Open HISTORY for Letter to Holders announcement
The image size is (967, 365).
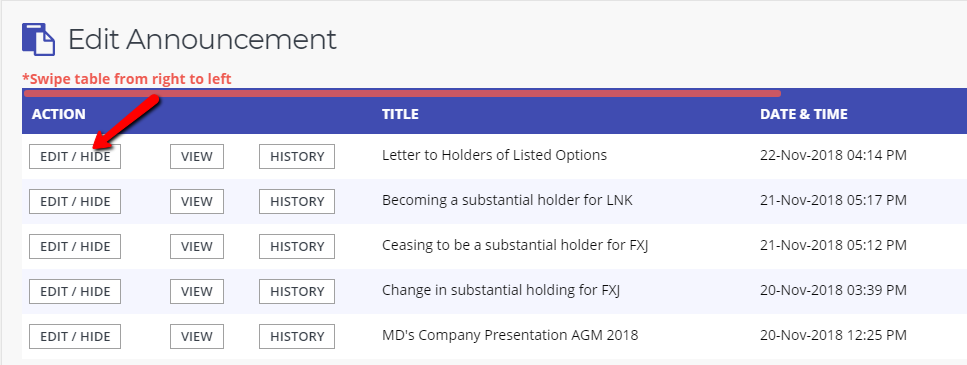point(297,157)
